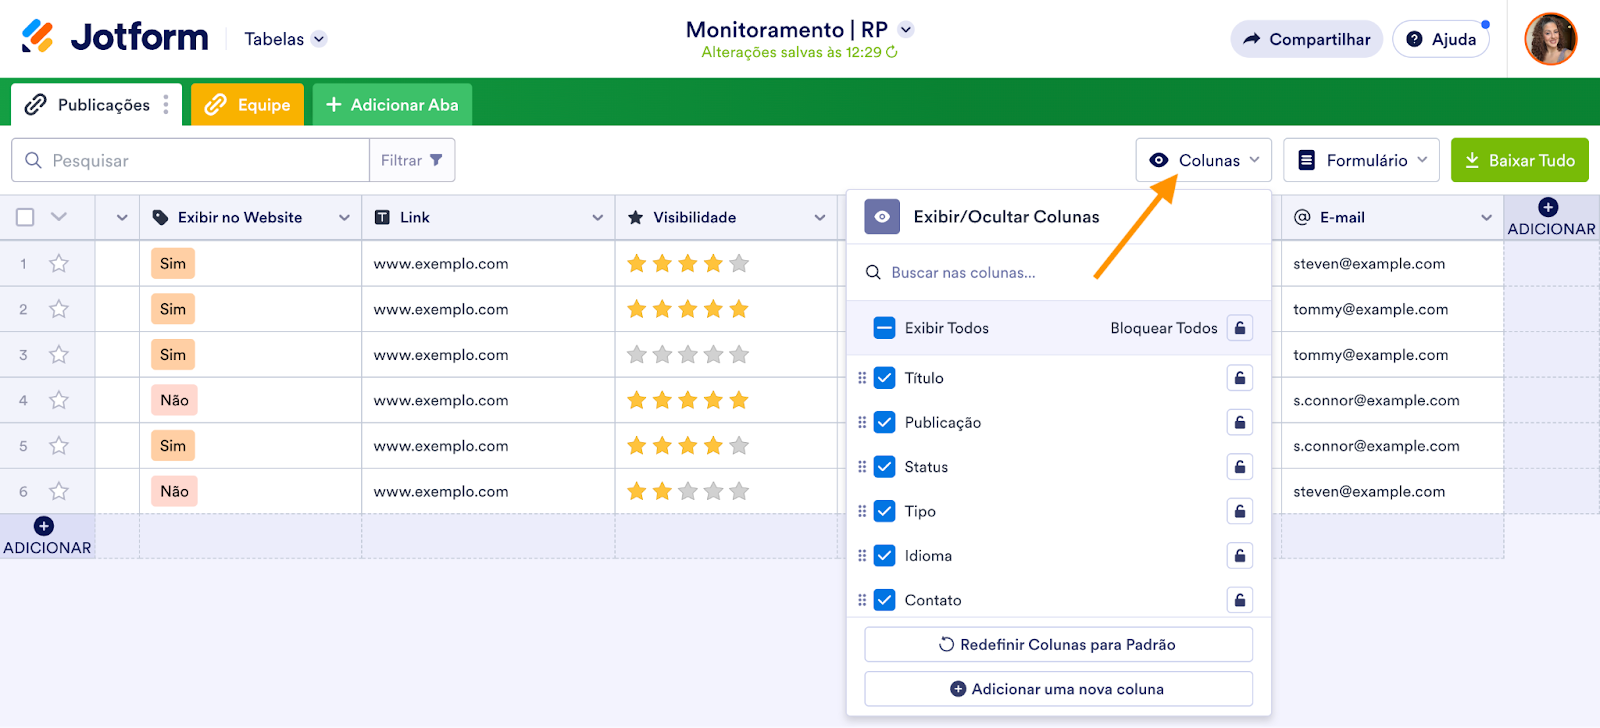Set row 3 rating to five stars
The height and width of the screenshot is (728, 1600).
pyautogui.click(x=739, y=355)
